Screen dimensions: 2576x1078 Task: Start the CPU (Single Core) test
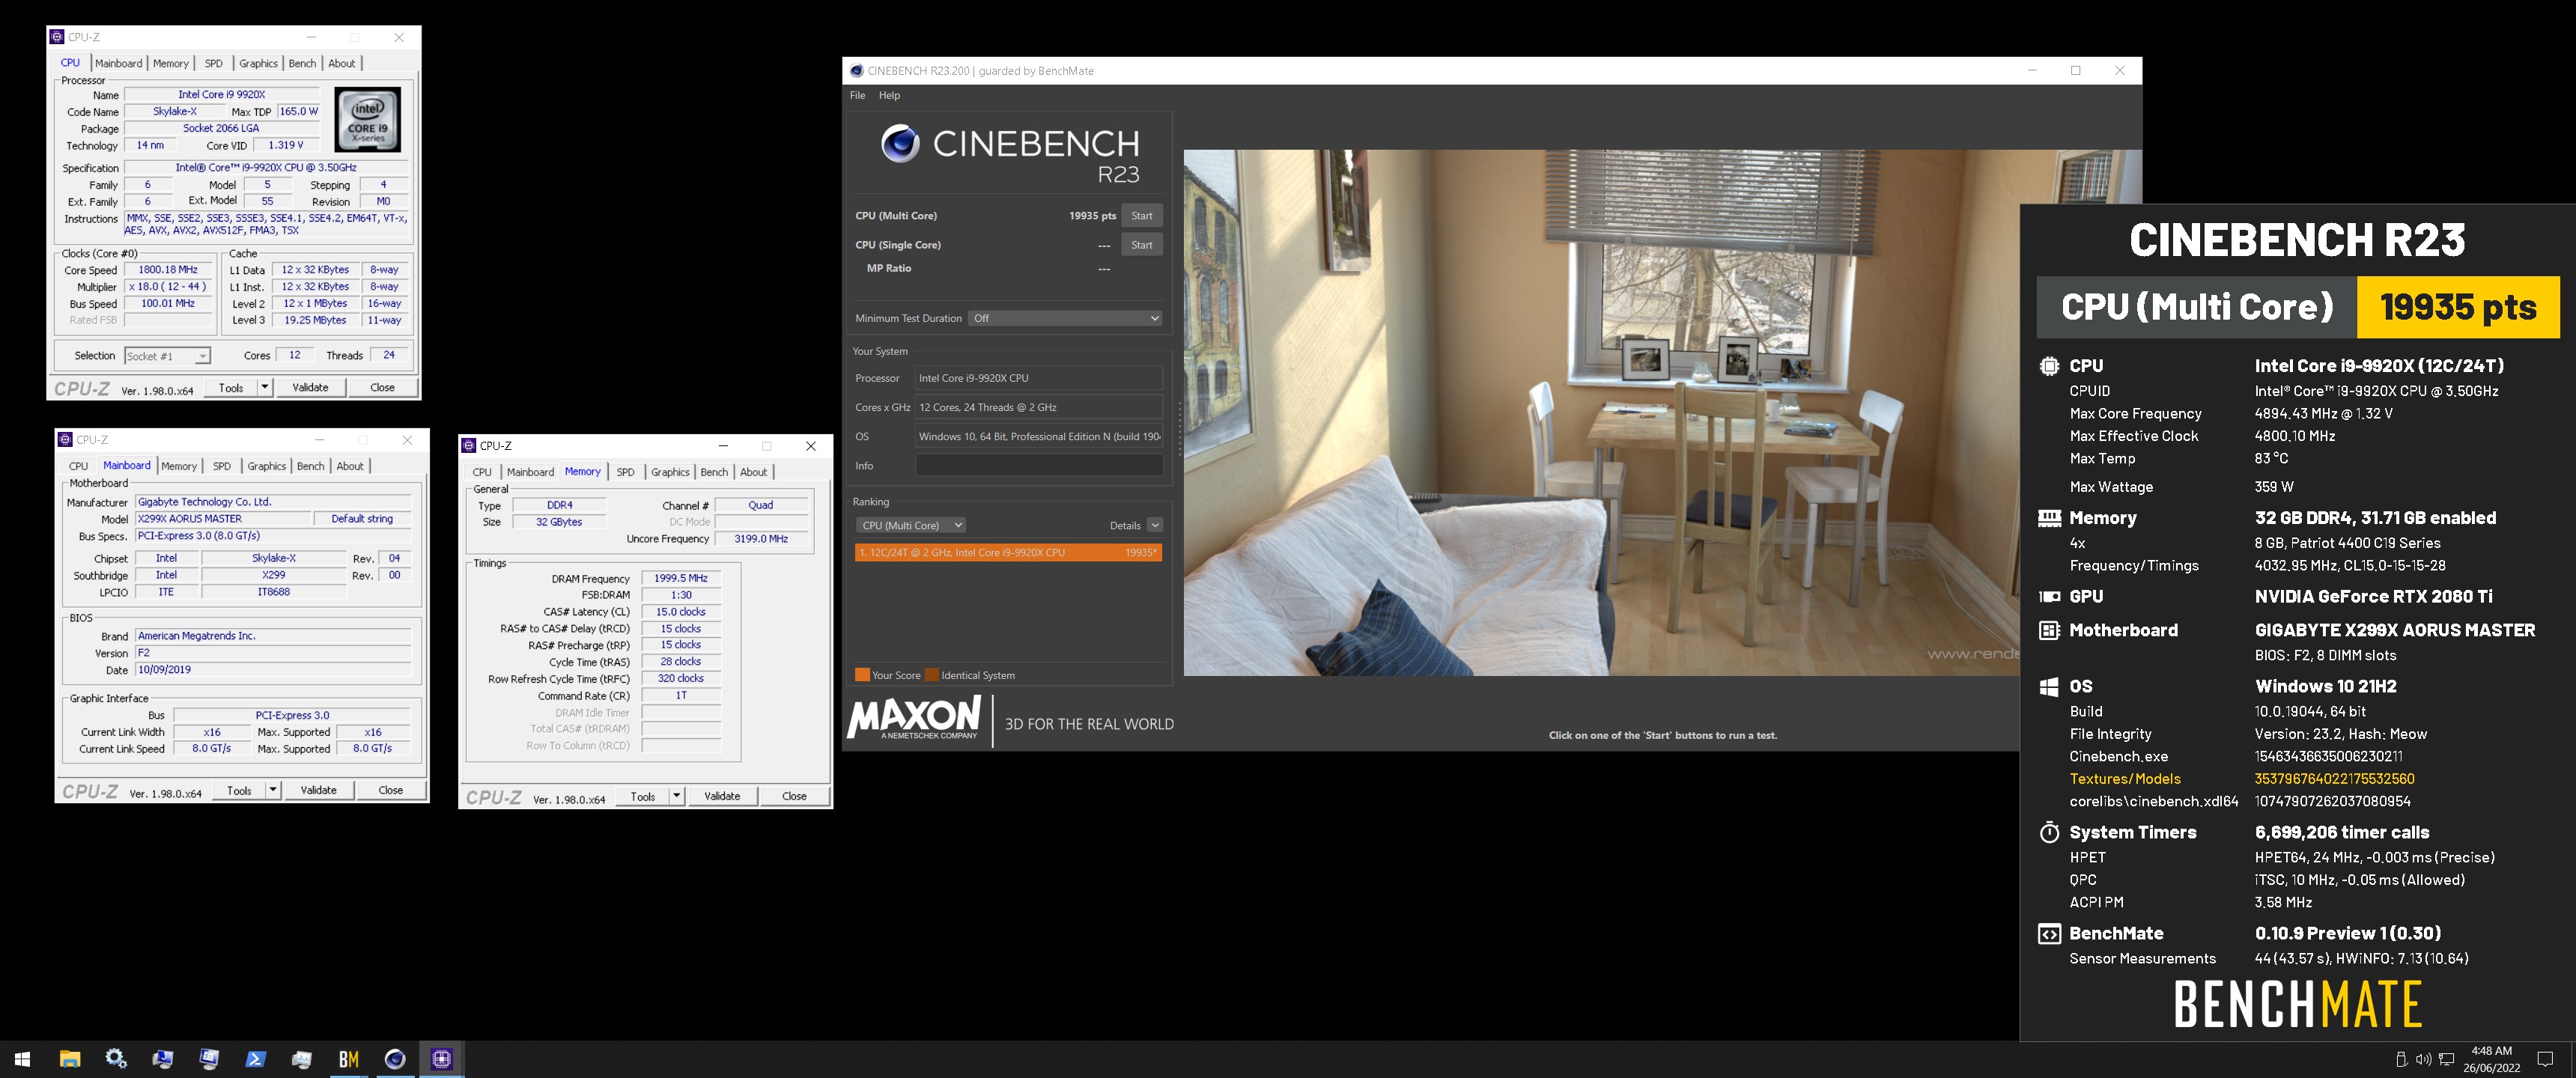coord(1141,245)
